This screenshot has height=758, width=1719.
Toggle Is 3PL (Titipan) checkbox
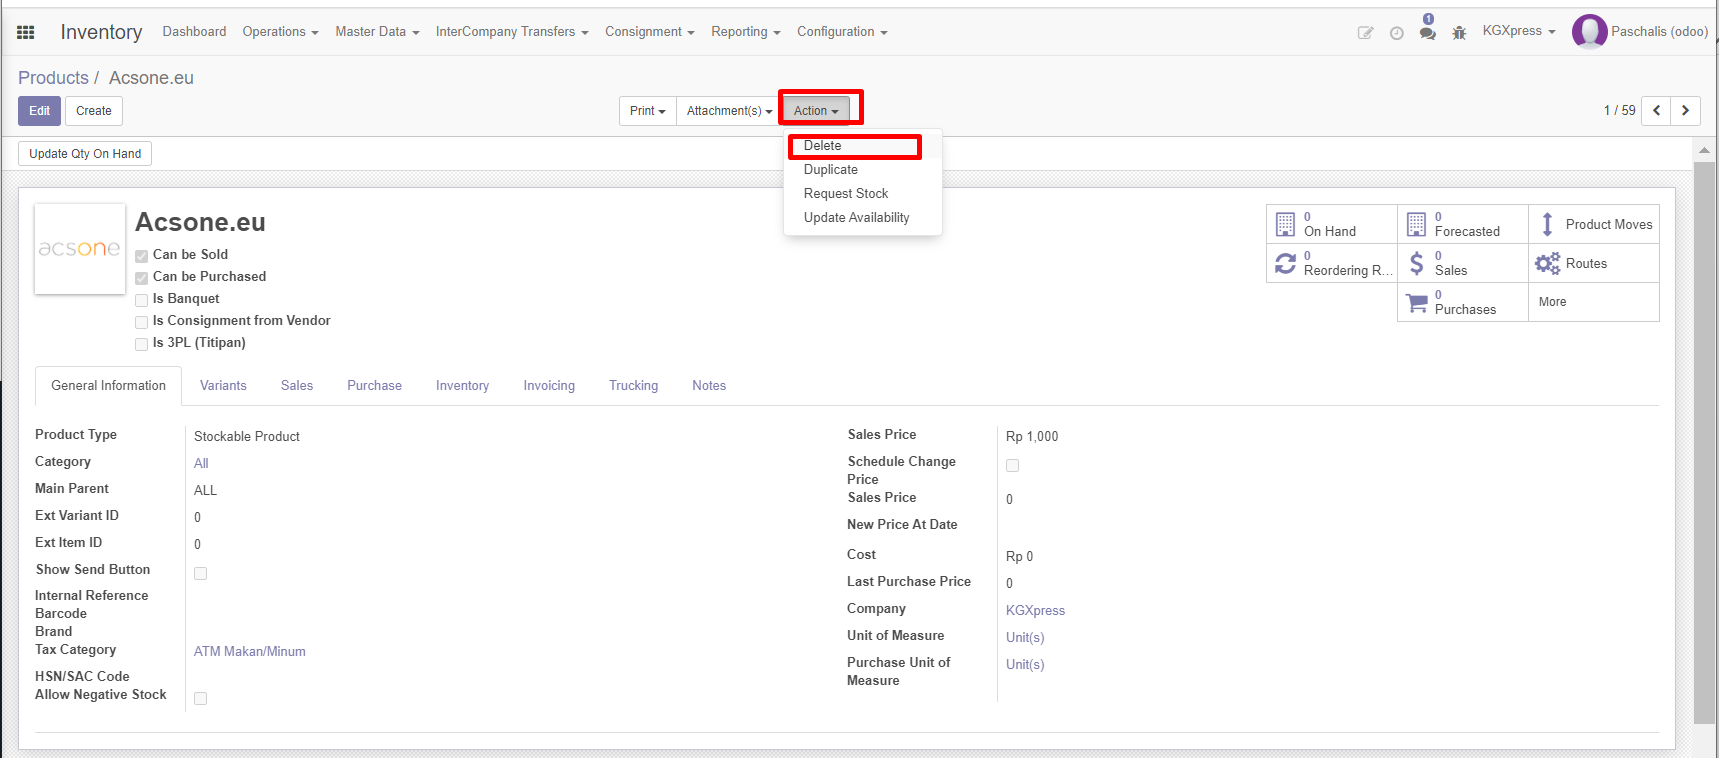[142, 344]
